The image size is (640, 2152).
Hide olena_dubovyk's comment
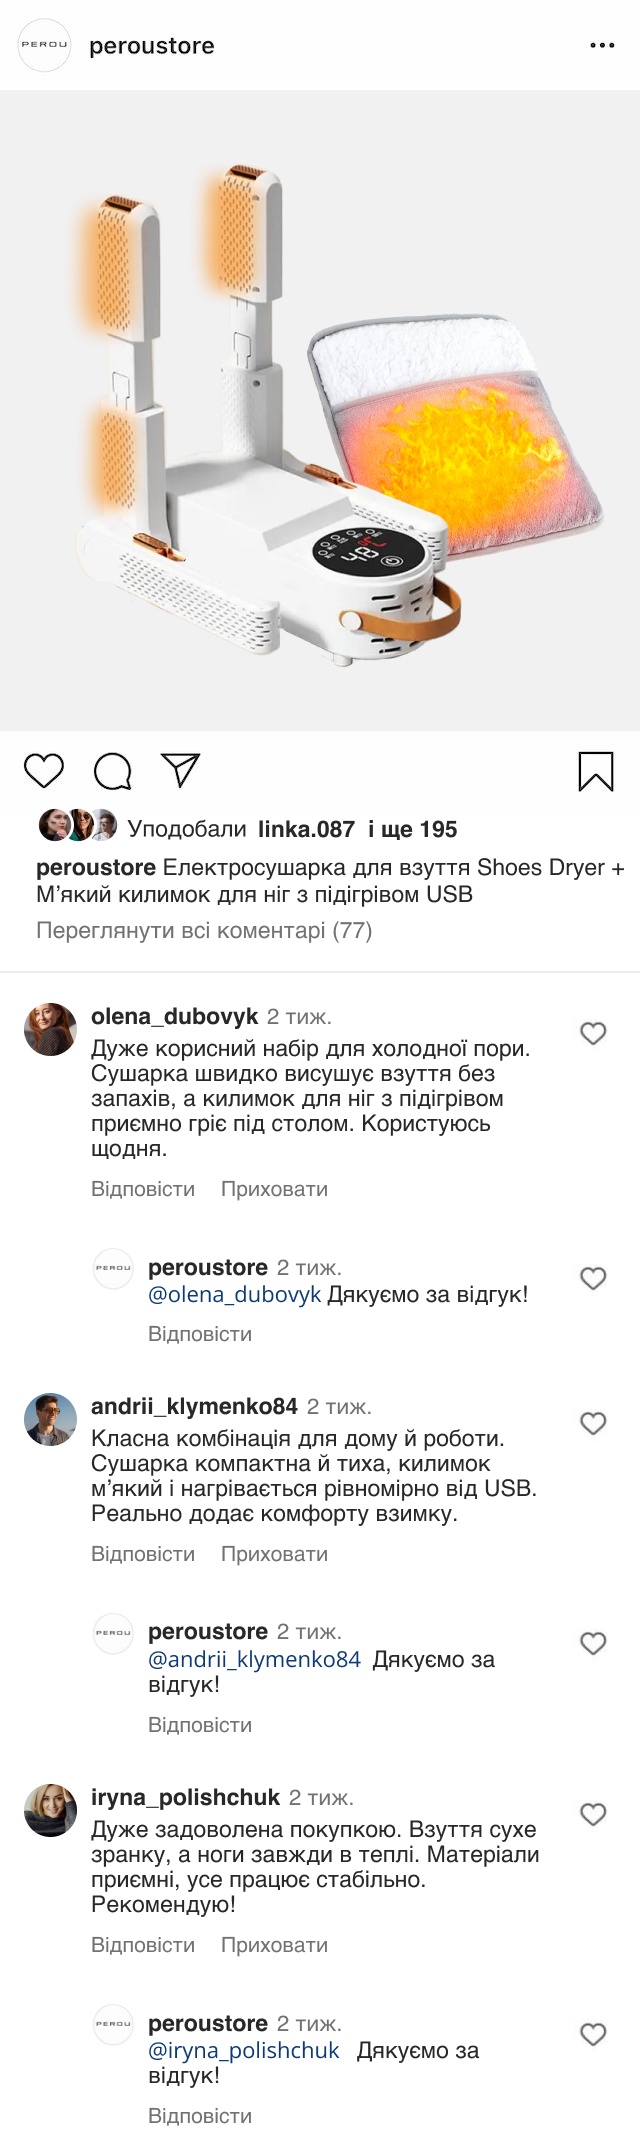tap(274, 1189)
